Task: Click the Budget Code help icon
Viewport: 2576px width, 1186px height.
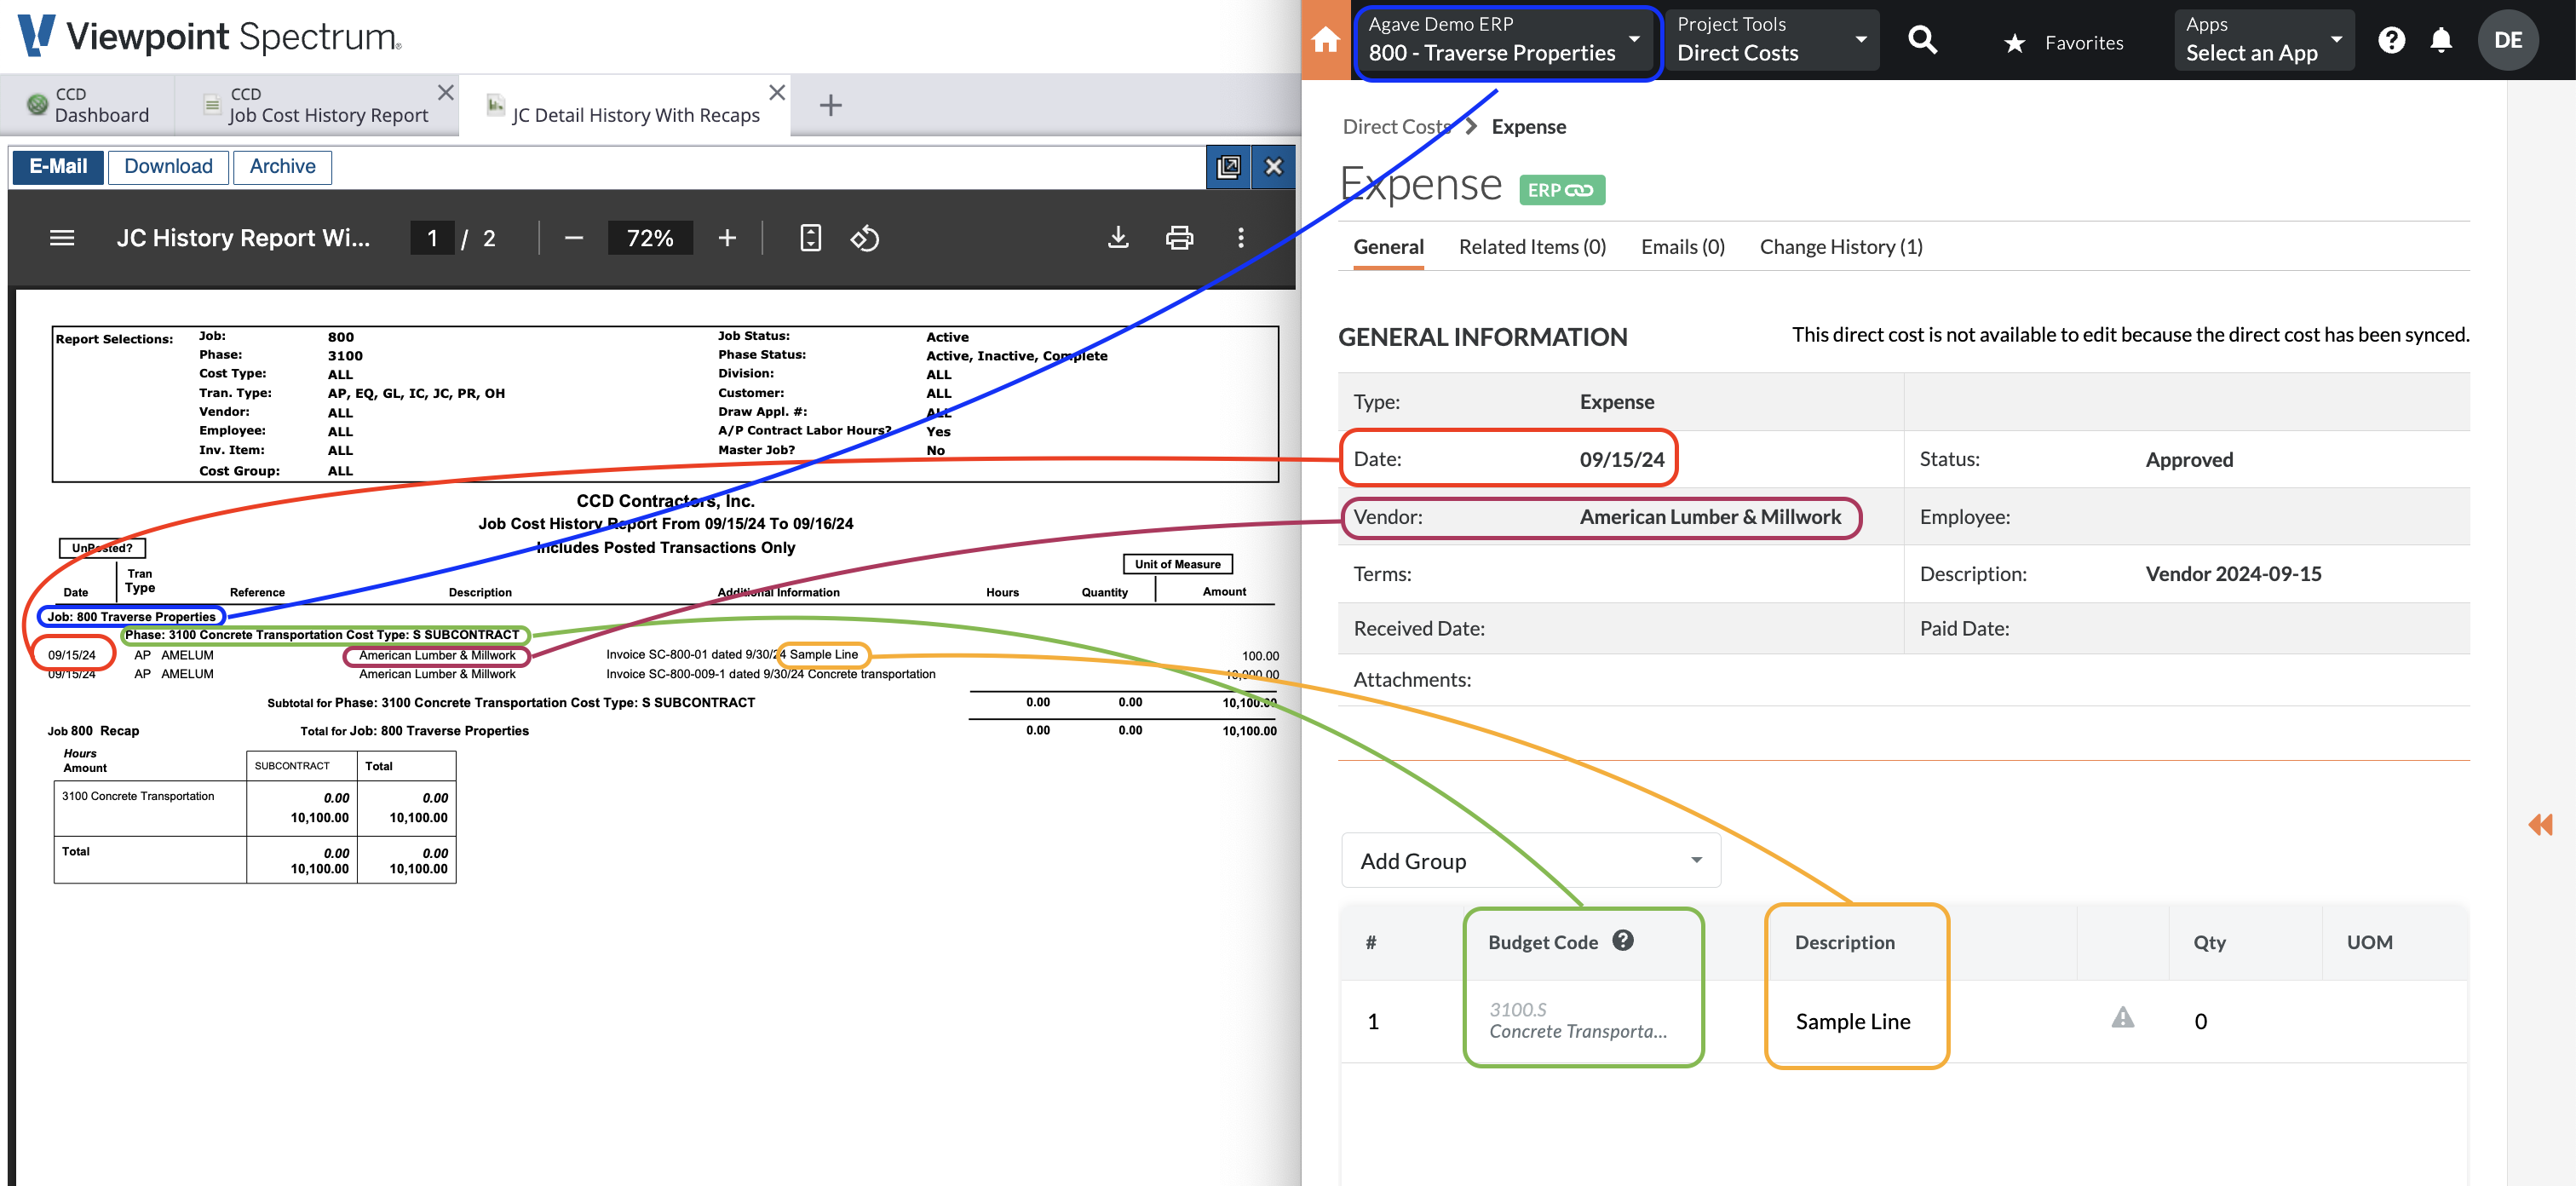Action: 1623,940
